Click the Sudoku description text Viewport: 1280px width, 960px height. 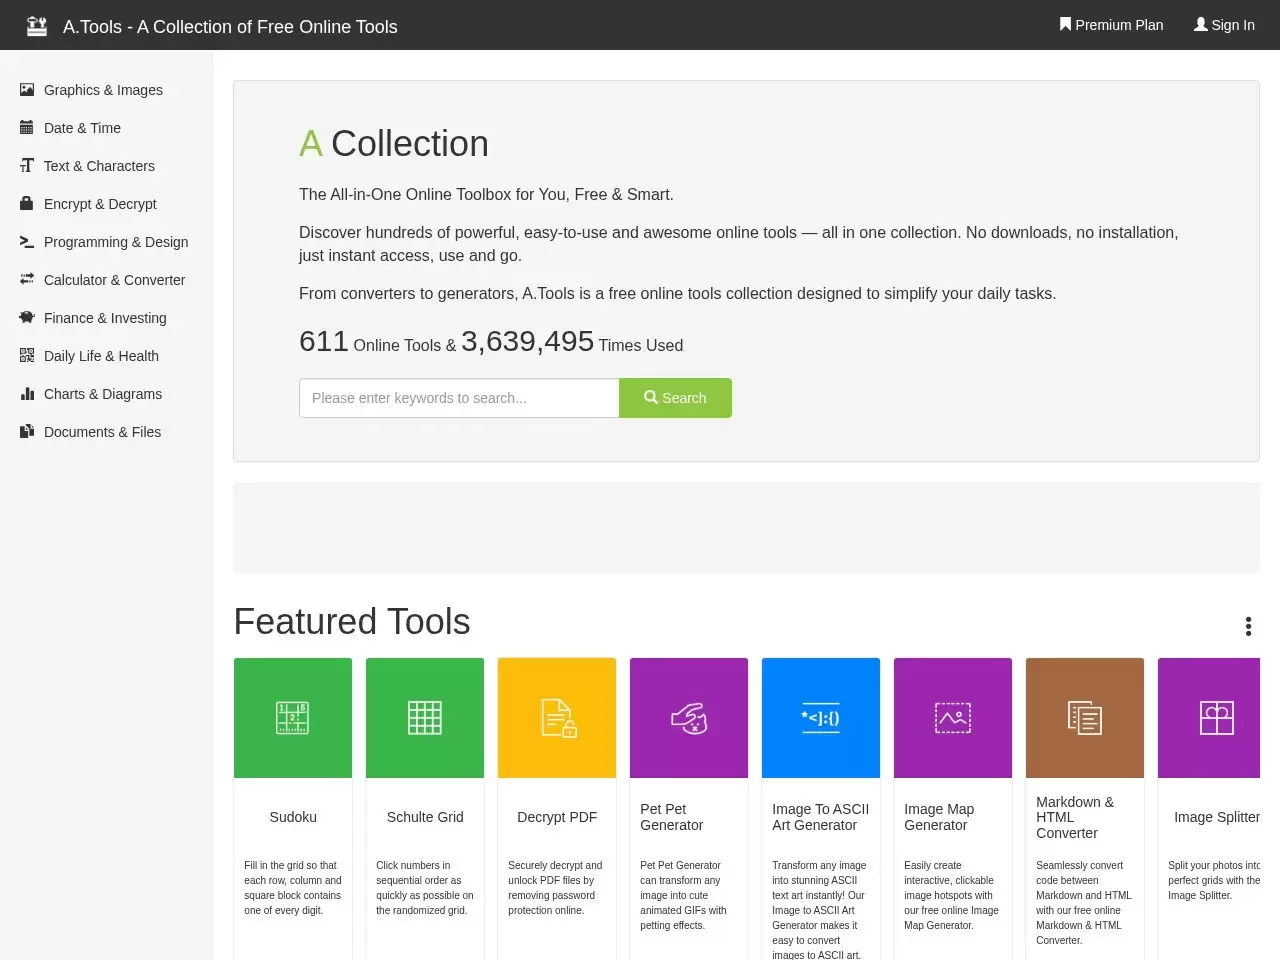coord(293,888)
